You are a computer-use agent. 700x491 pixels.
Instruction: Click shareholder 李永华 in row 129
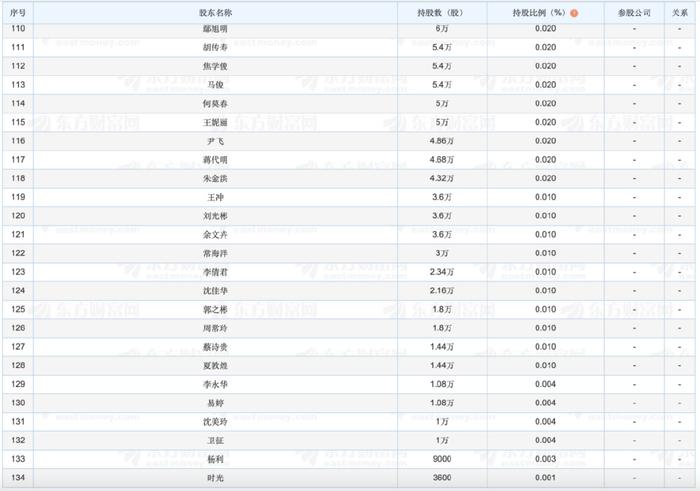(x=215, y=384)
